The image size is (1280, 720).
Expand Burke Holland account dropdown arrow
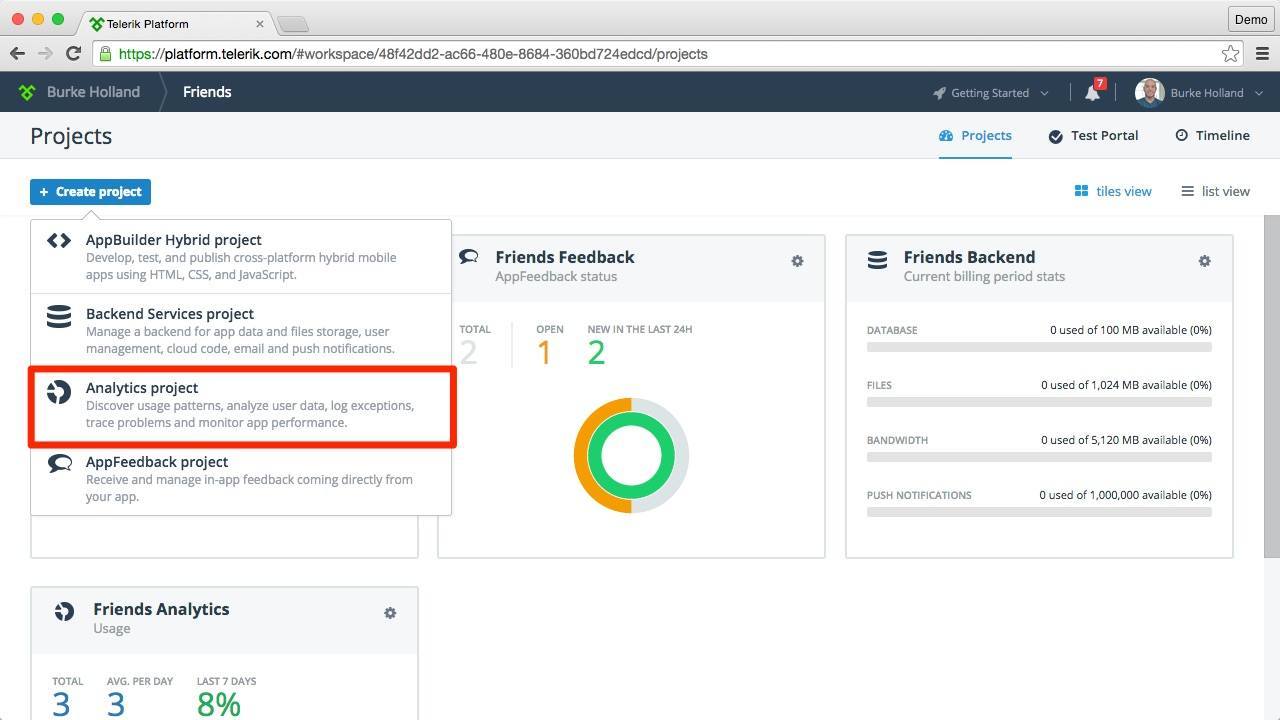pos(1259,93)
